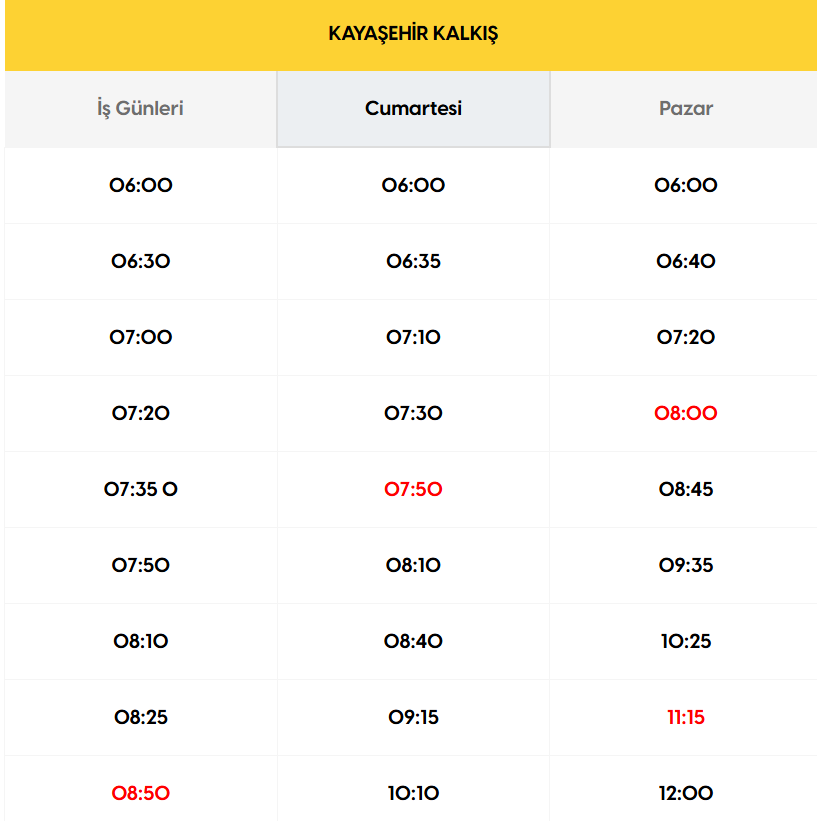817x821 pixels.
Task: Select the Cumartesi tab
Action: coord(413,109)
